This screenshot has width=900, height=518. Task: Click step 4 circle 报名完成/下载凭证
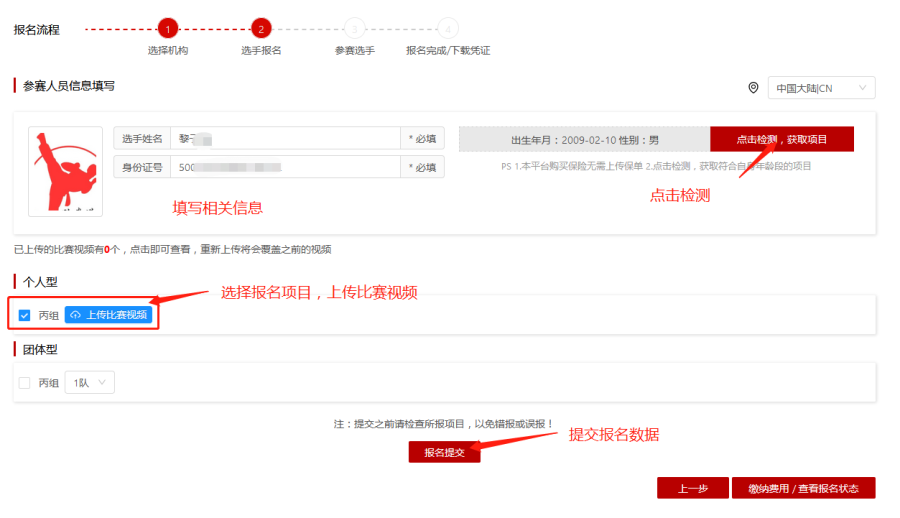[x=448, y=29]
